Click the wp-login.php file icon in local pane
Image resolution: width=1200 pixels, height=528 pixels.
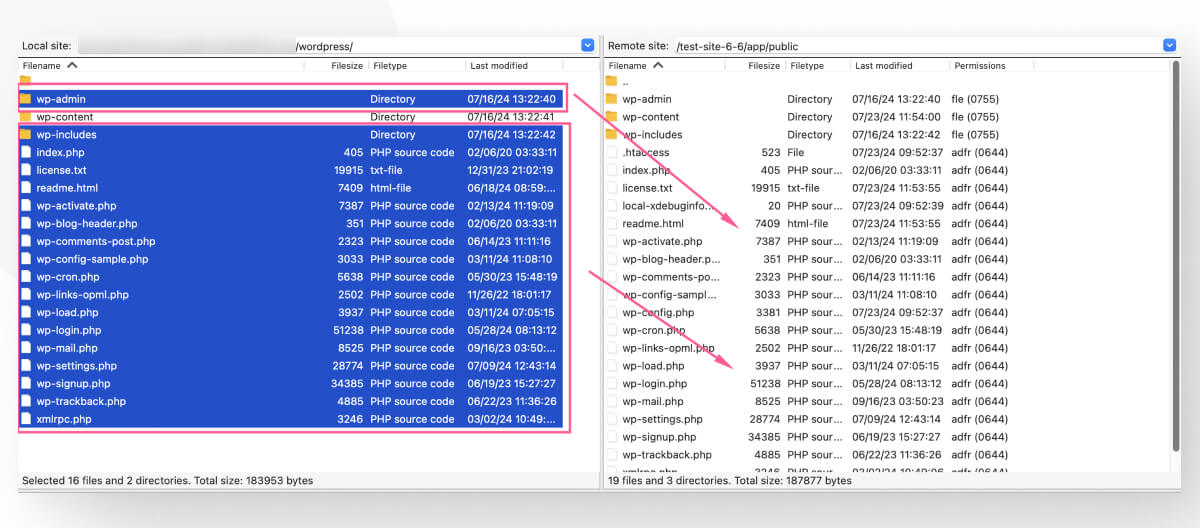tap(26, 330)
